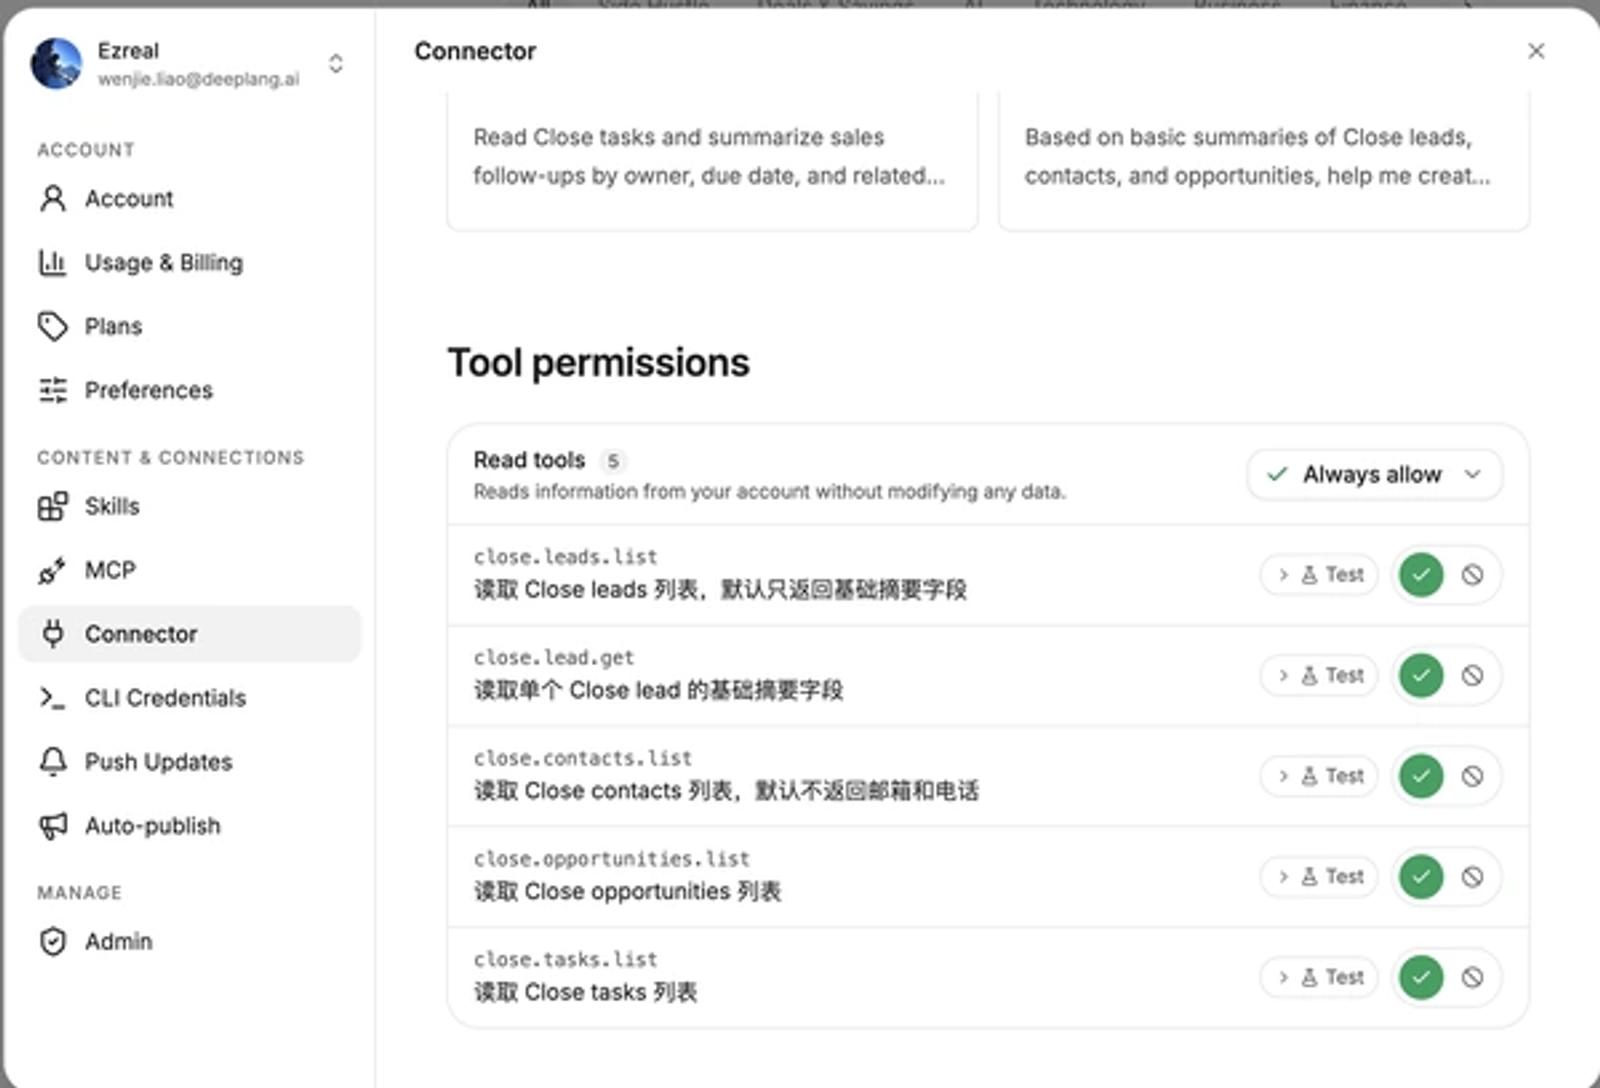Test the close.opportunities.list tool
The height and width of the screenshot is (1088, 1600).
coord(1320,877)
